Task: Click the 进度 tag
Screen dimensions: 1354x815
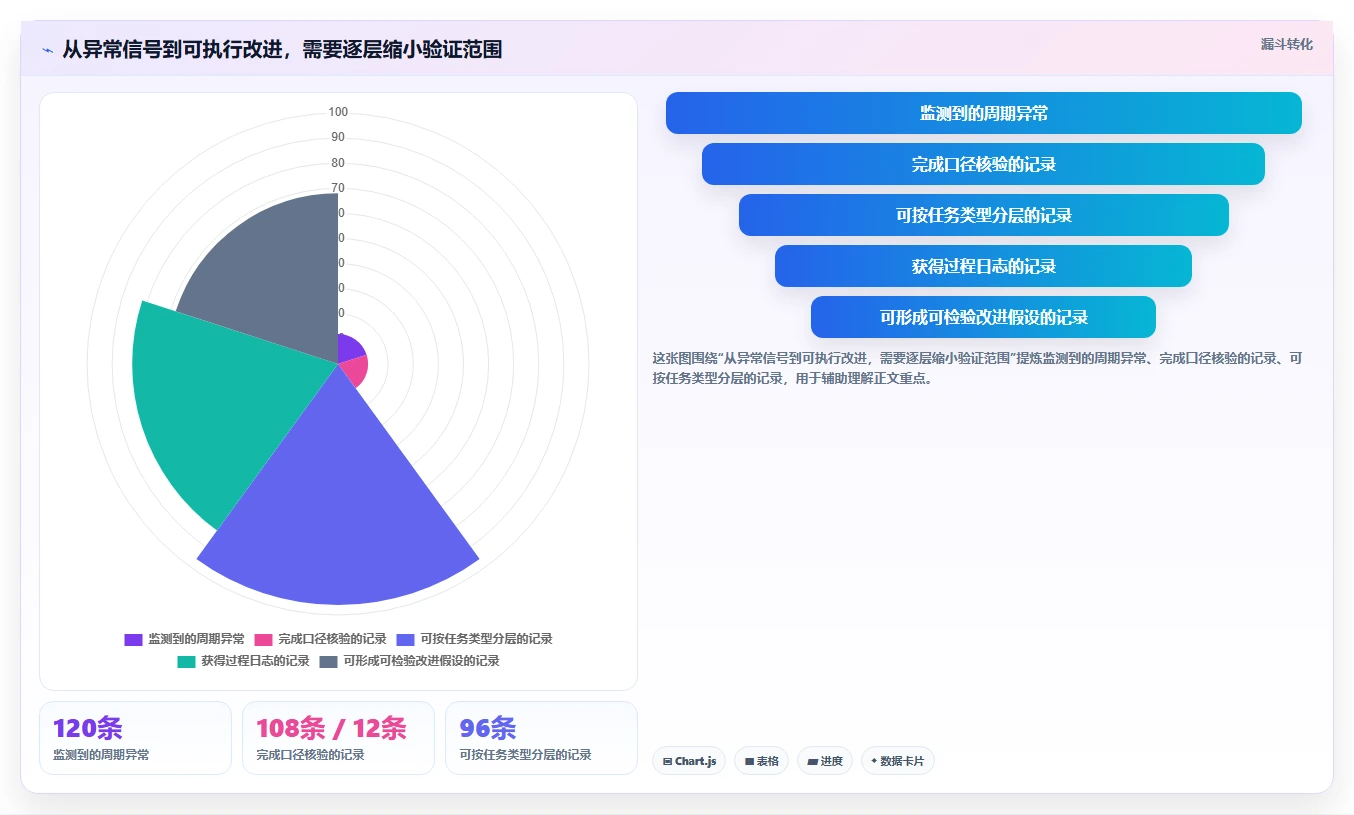Action: [x=825, y=761]
